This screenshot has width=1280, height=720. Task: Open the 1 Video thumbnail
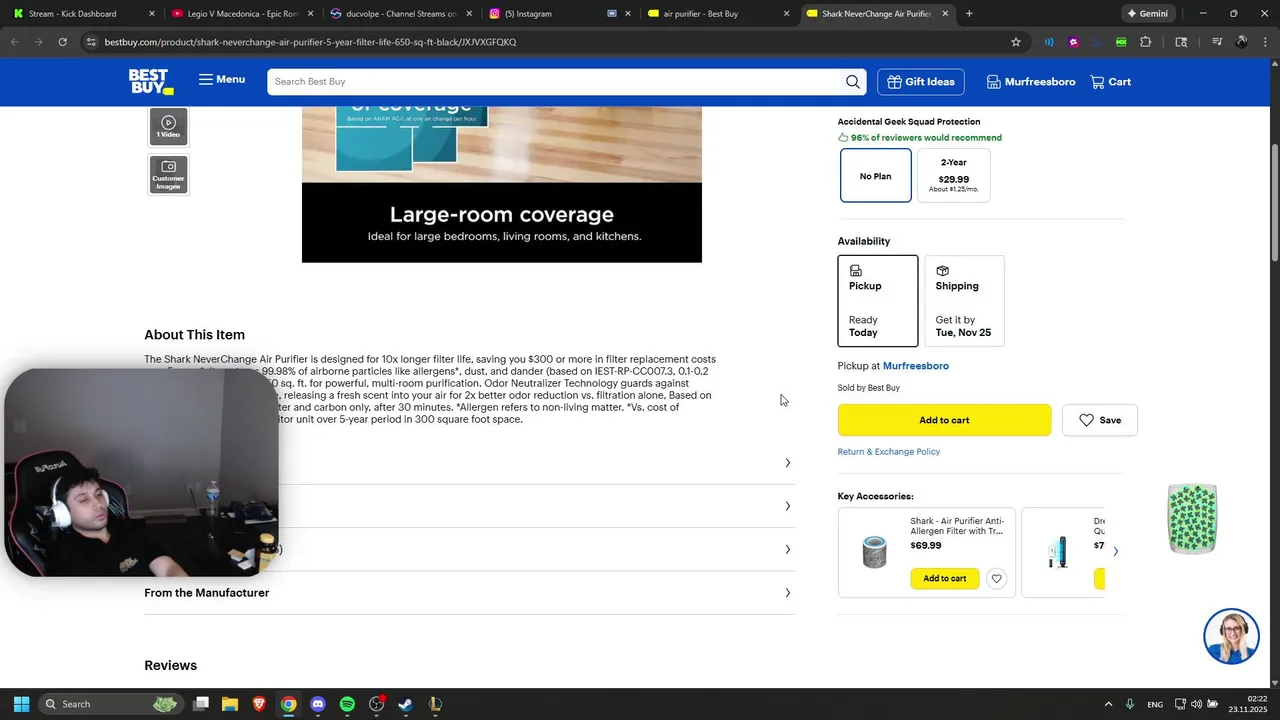coord(168,127)
